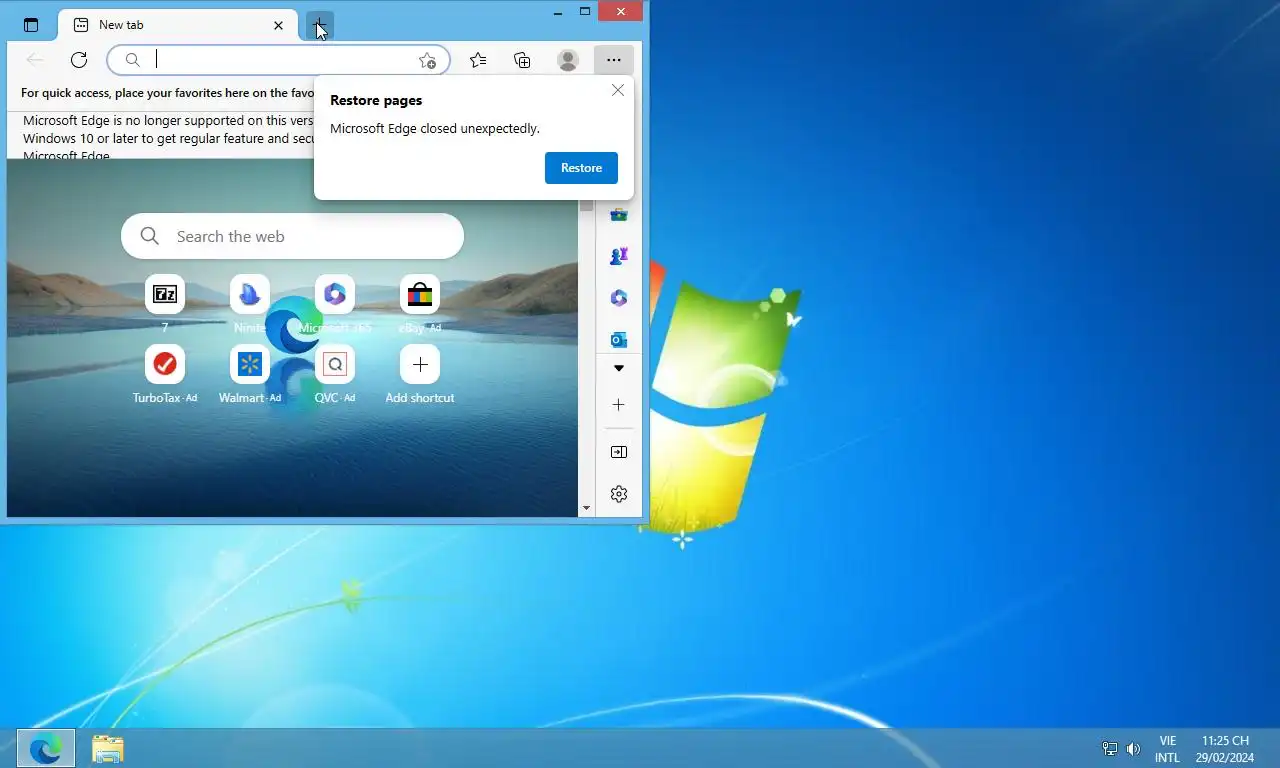Open the sidebar Tools briefcase icon
The height and width of the screenshot is (768, 1280).
click(619, 214)
